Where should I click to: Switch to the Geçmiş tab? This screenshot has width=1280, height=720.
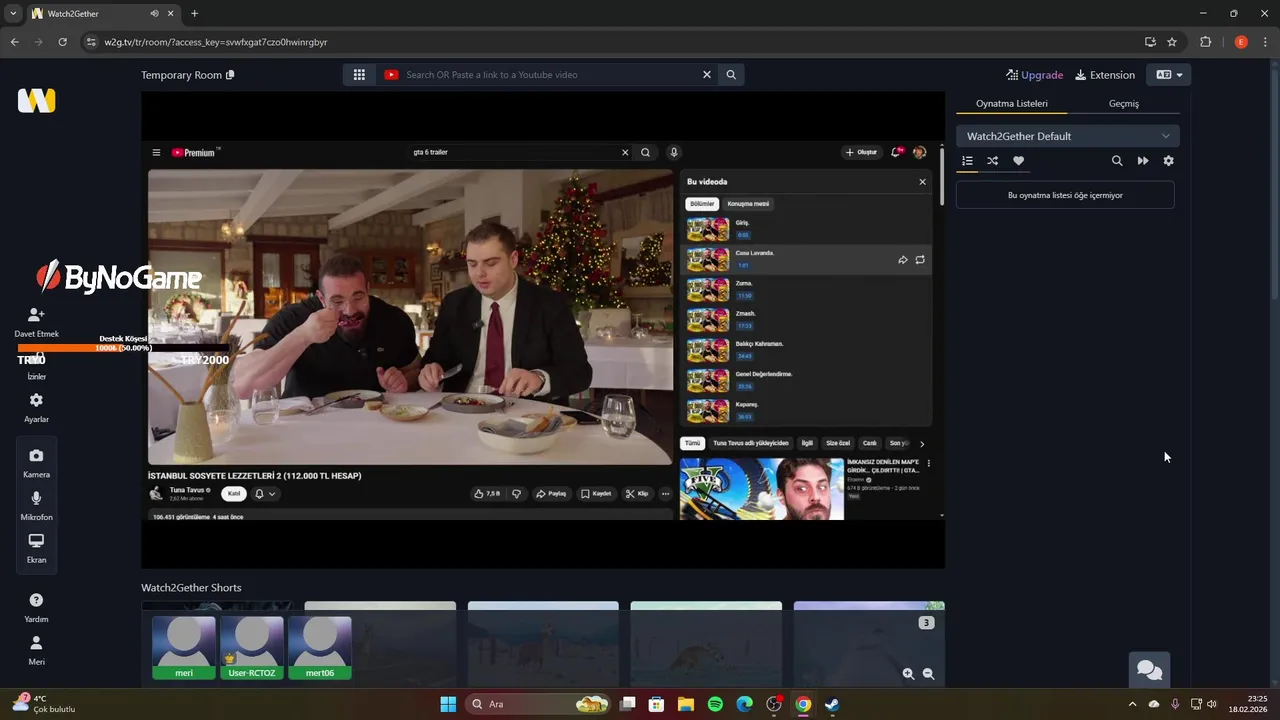[x=1124, y=103]
